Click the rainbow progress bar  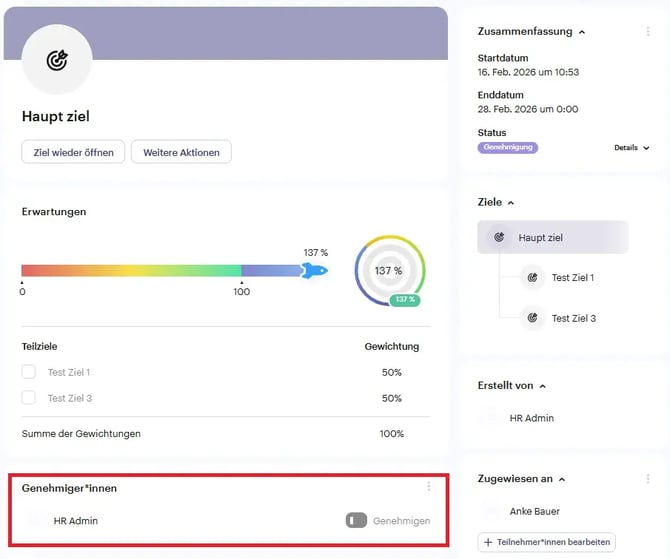(162, 271)
